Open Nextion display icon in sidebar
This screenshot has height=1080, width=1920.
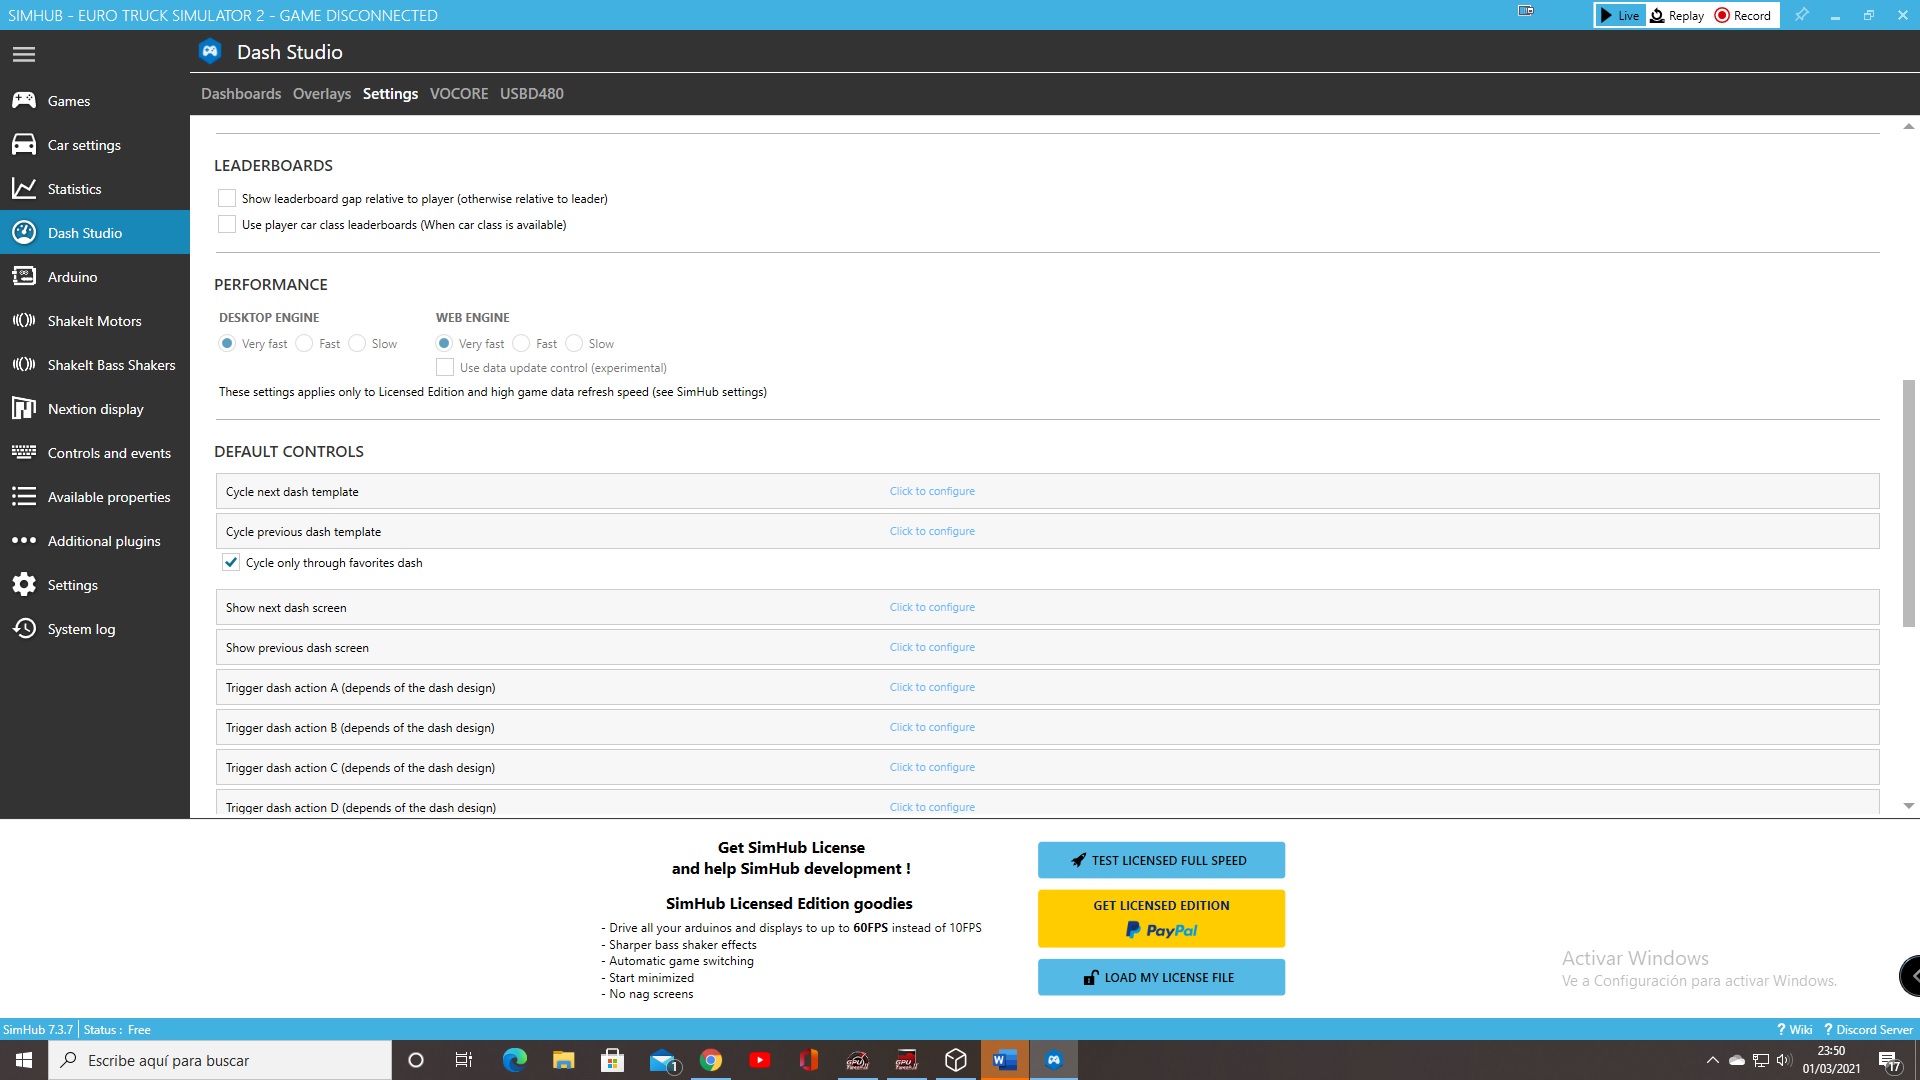24,409
